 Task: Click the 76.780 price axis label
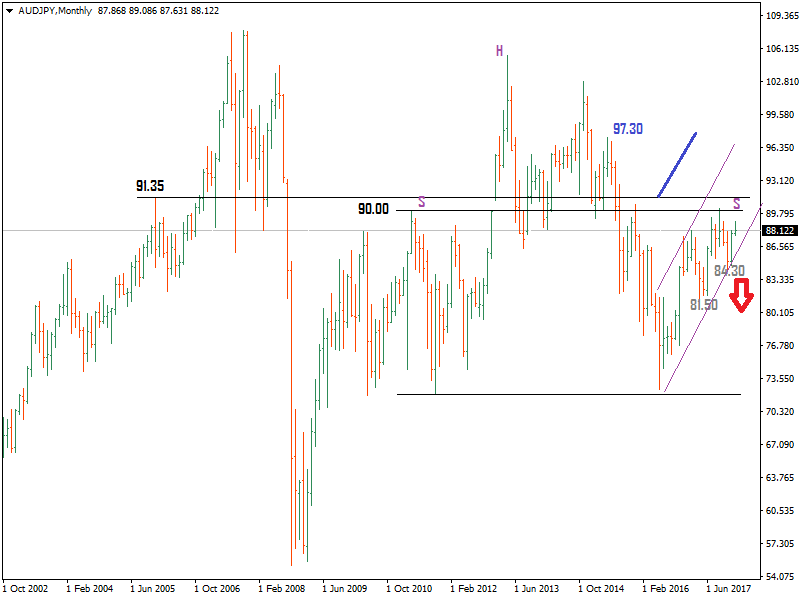[780, 345]
